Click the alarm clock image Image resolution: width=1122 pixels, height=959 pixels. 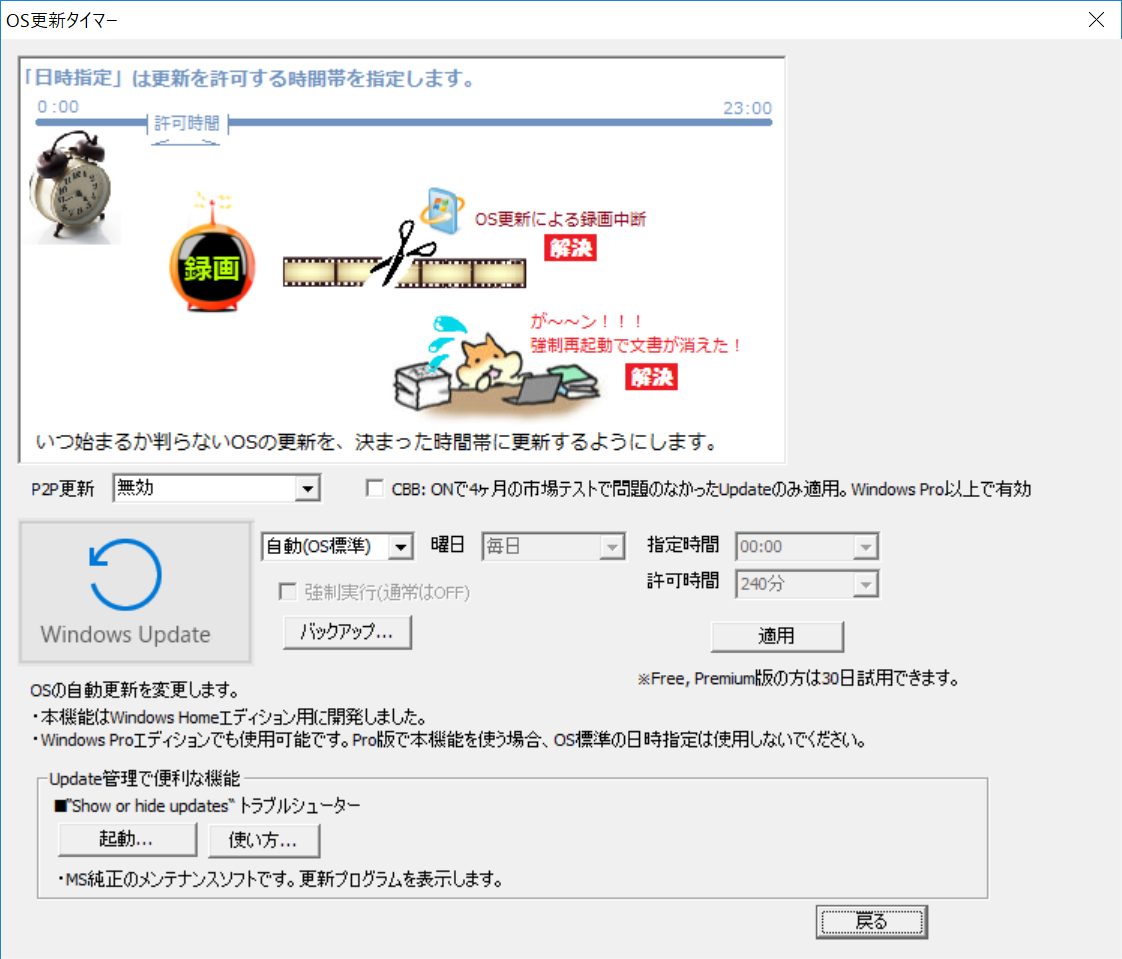[70, 190]
